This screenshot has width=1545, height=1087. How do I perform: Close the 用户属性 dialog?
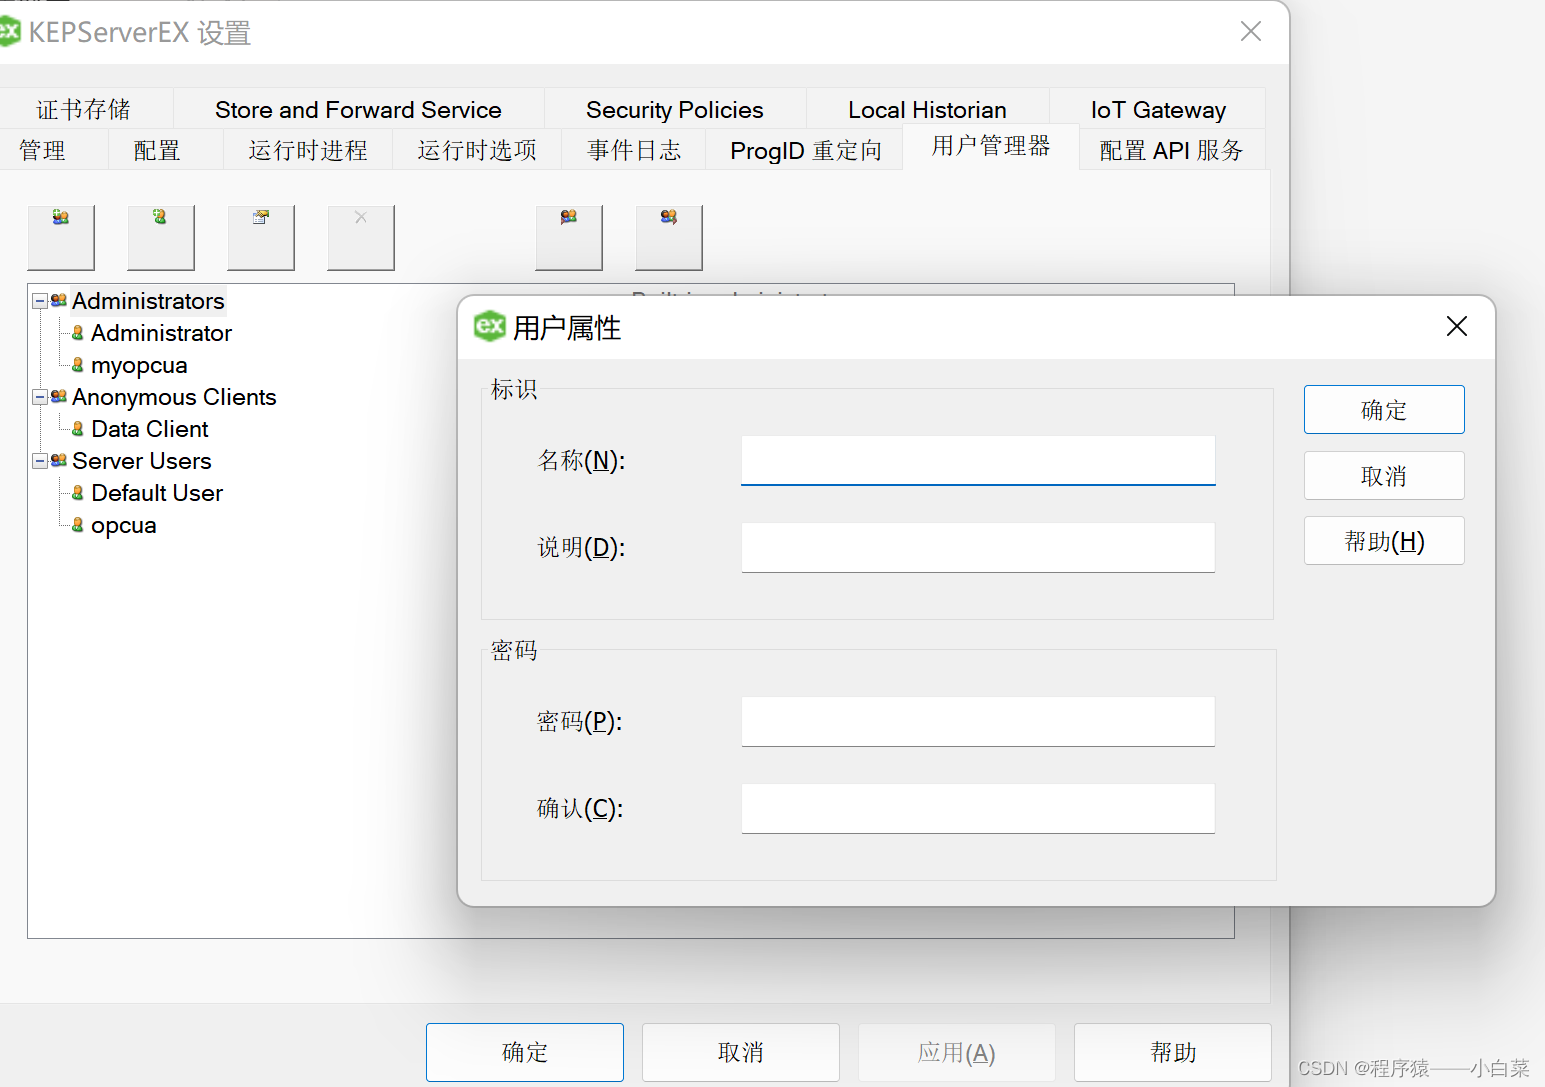[1457, 326]
